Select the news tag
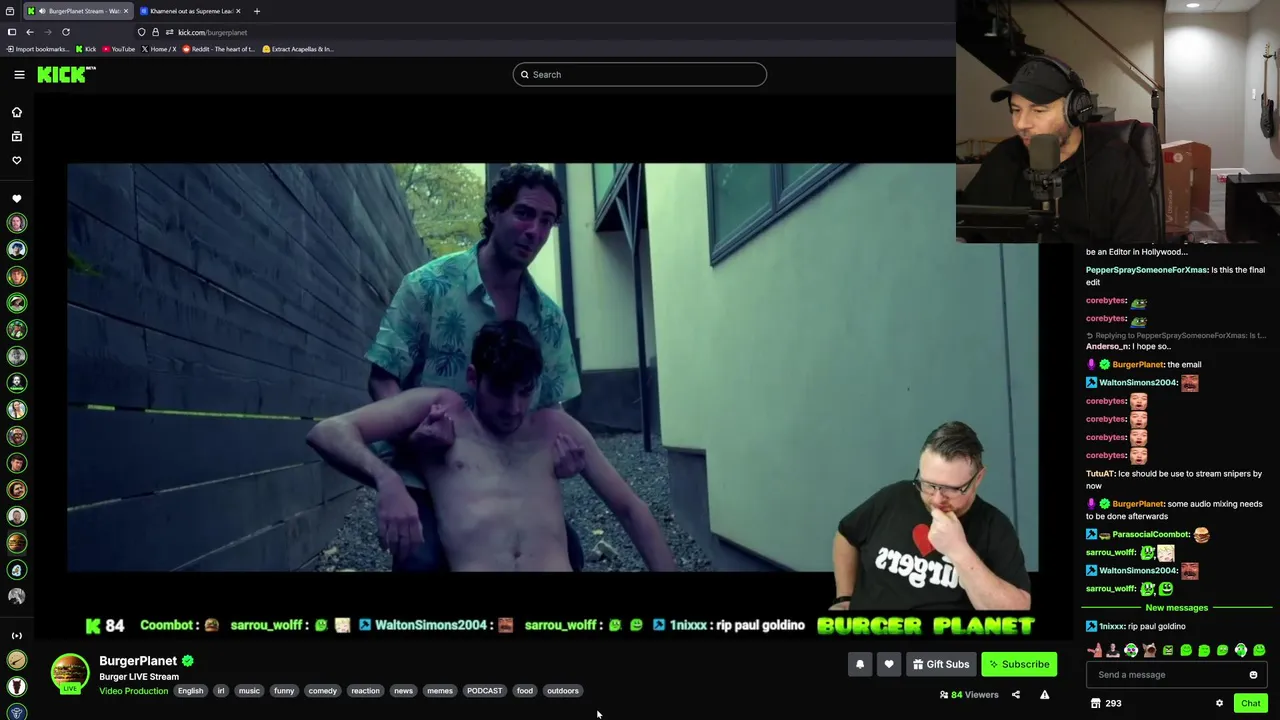Viewport: 1280px width, 720px height. pos(403,691)
